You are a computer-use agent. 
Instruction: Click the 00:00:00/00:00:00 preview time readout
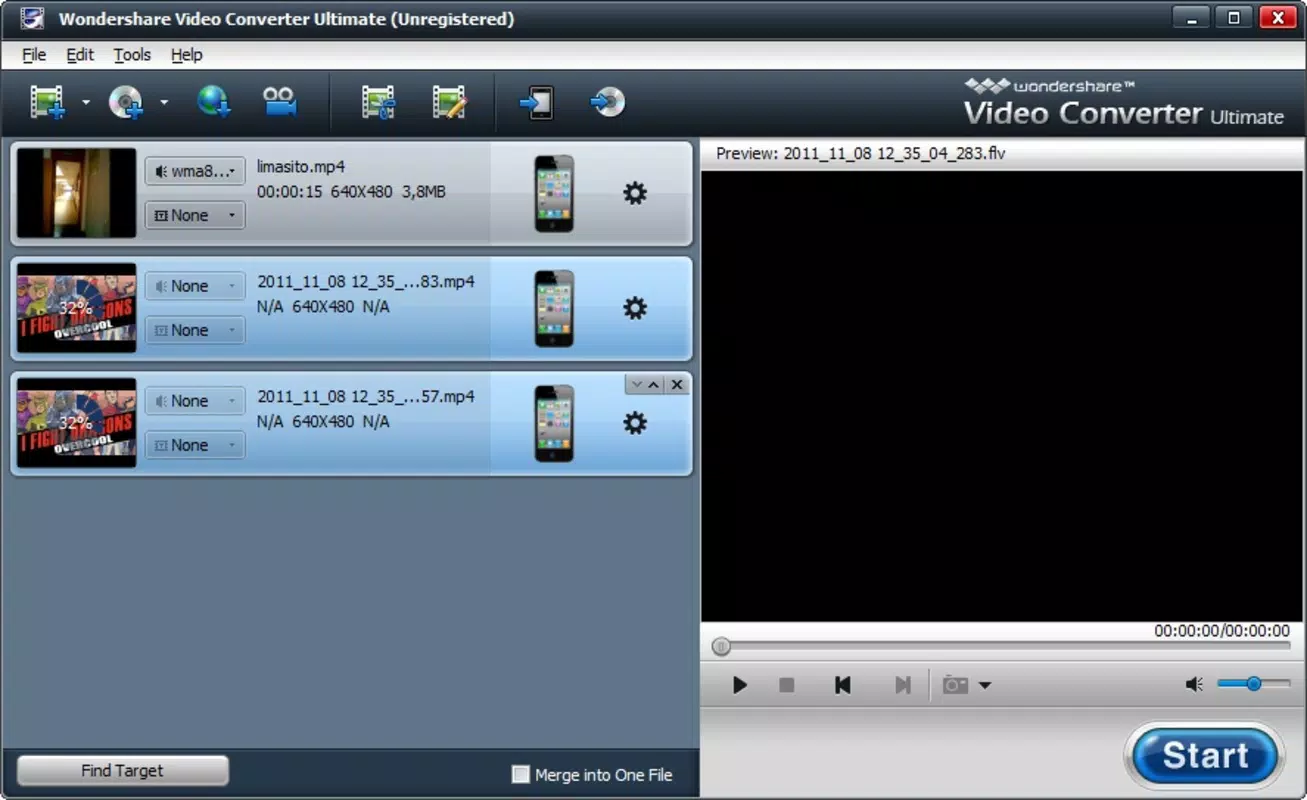1222,631
